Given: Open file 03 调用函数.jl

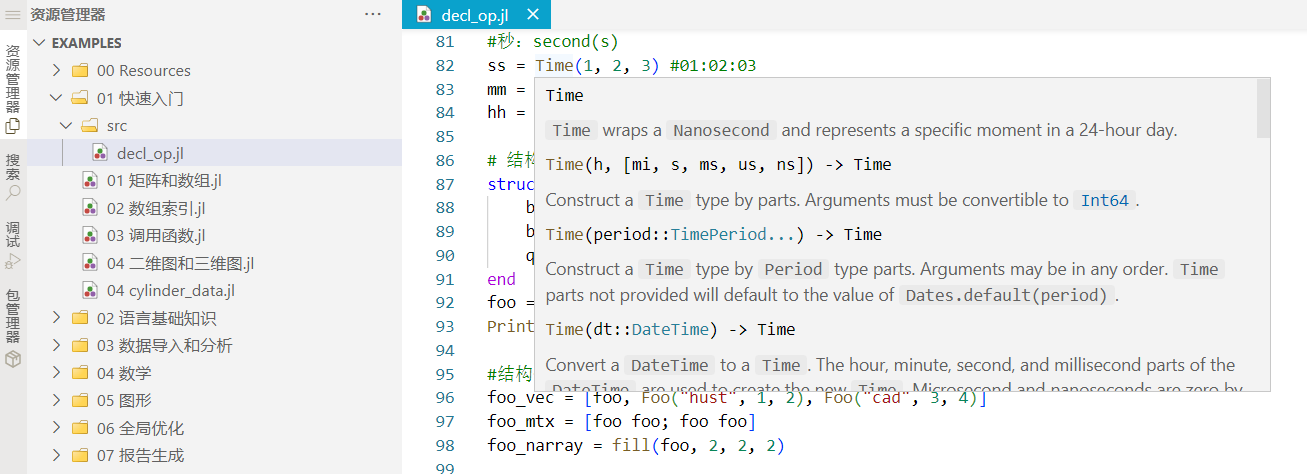Looking at the screenshot, I should coord(156,236).
